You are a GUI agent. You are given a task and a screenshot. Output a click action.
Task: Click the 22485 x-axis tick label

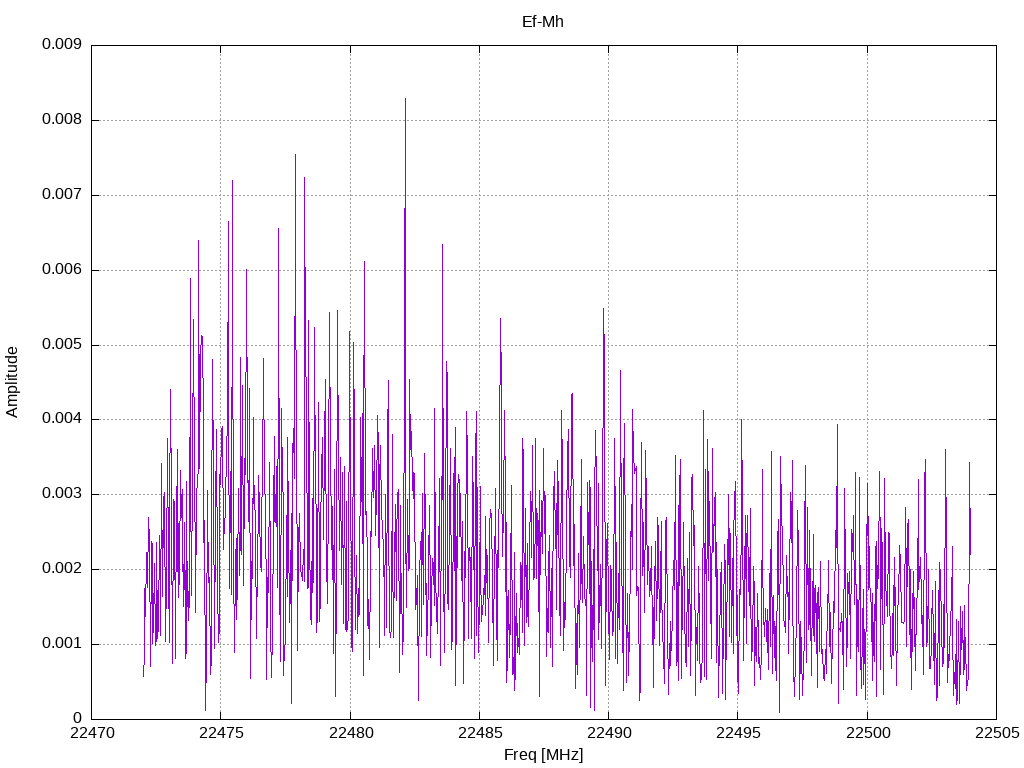[x=480, y=733]
